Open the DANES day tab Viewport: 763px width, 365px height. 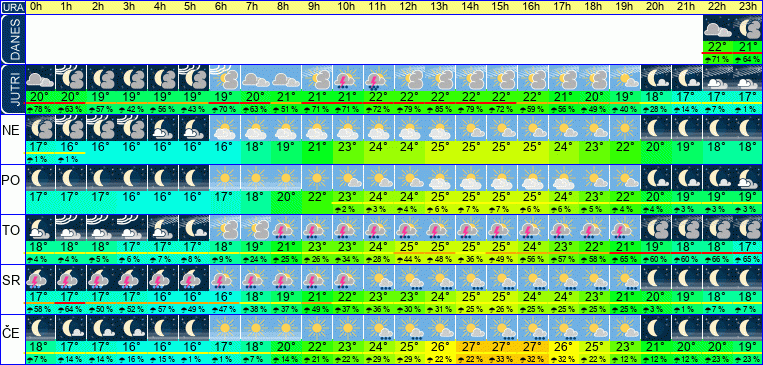(13, 39)
